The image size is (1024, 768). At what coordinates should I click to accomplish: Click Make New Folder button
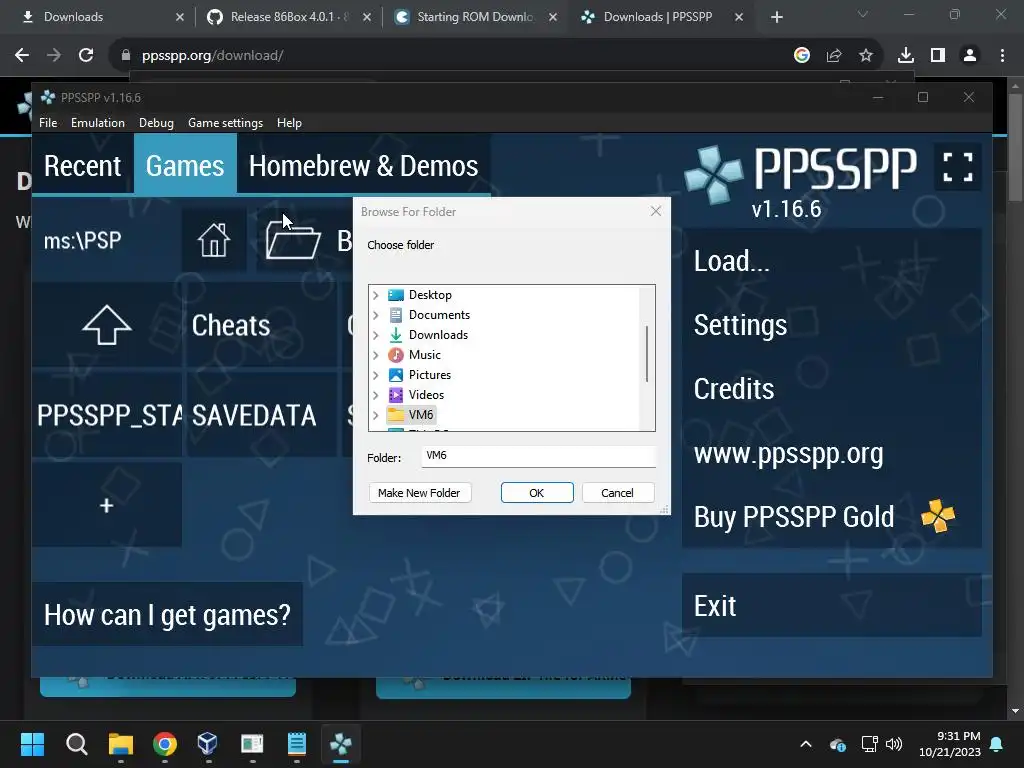pos(419,493)
